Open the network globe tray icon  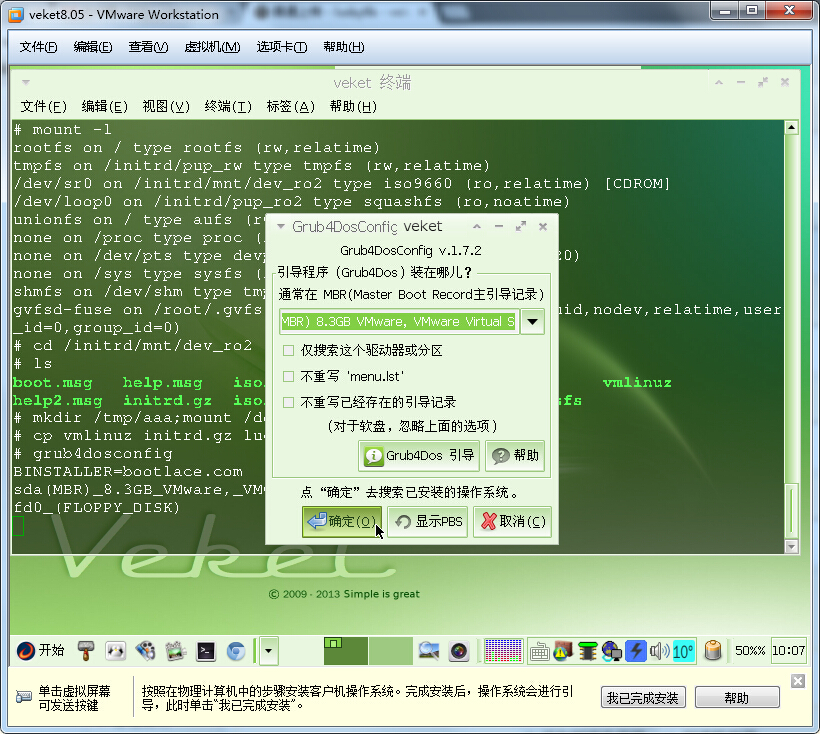tap(612, 651)
